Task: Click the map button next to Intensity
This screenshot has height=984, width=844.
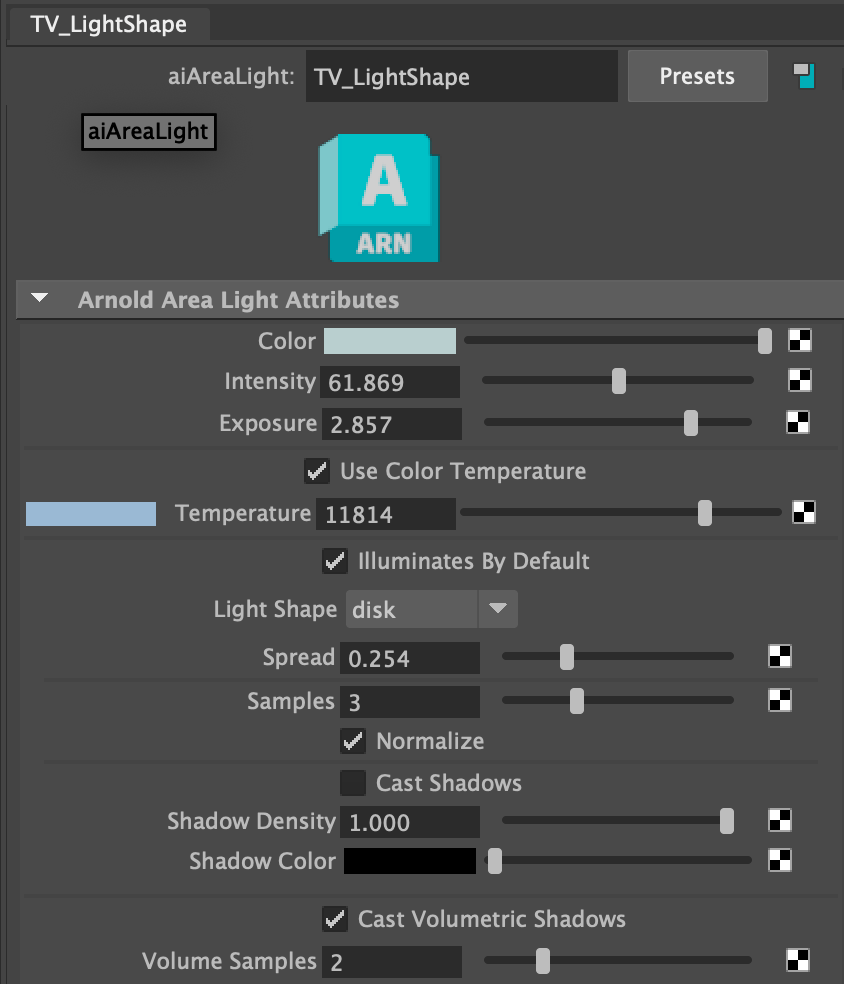Action: [x=799, y=381]
